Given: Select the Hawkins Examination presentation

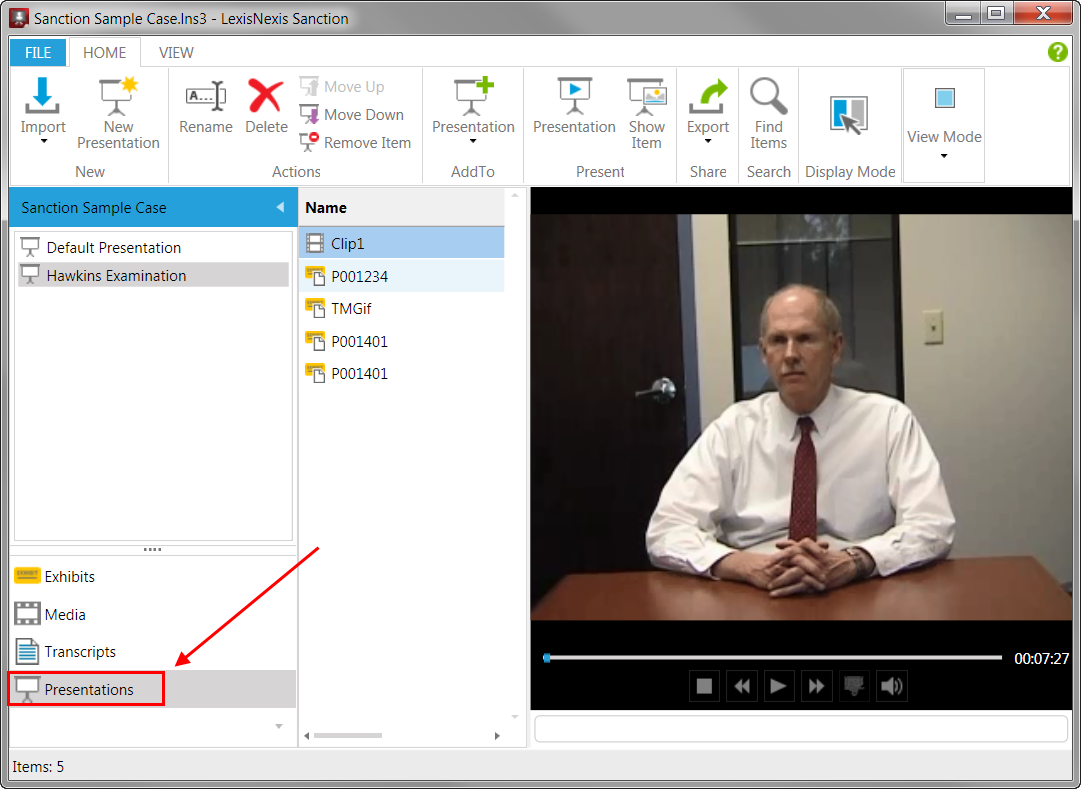Looking at the screenshot, I should pos(153,275).
